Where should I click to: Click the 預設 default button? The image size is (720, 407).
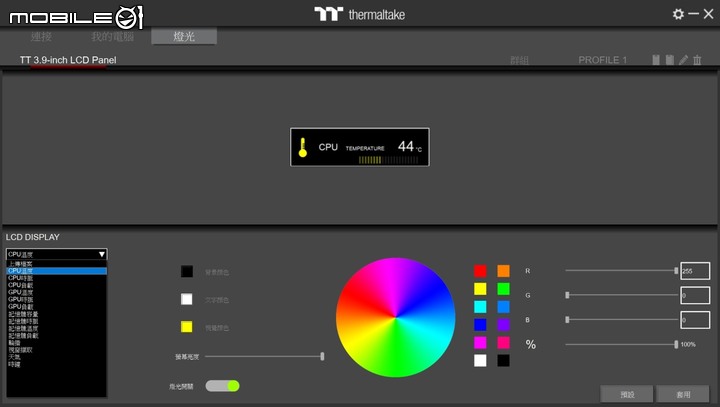click(x=627, y=394)
